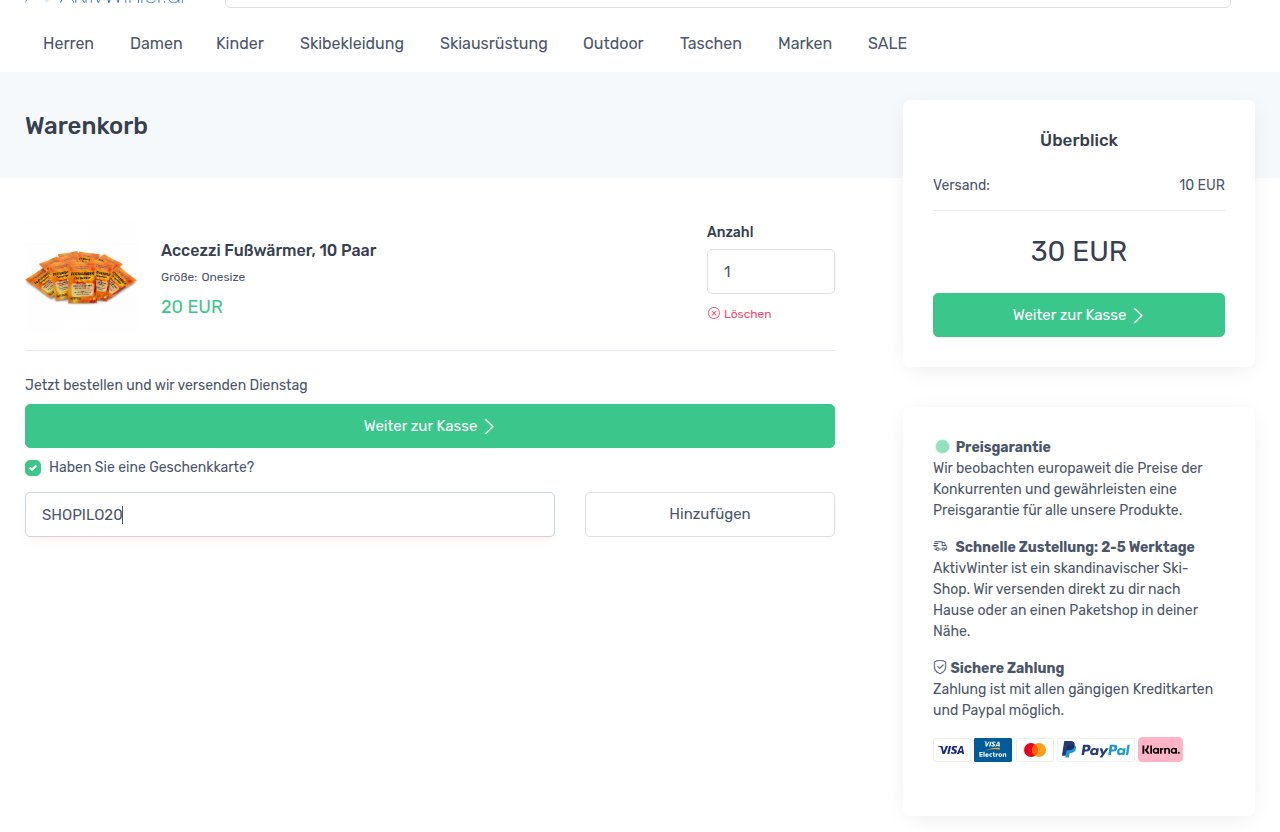
Task: Click the Visa Electron payment icon
Action: 993,750
